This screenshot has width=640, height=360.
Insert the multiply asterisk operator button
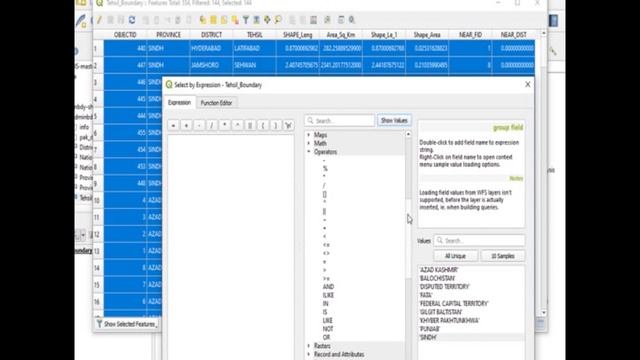click(224, 125)
